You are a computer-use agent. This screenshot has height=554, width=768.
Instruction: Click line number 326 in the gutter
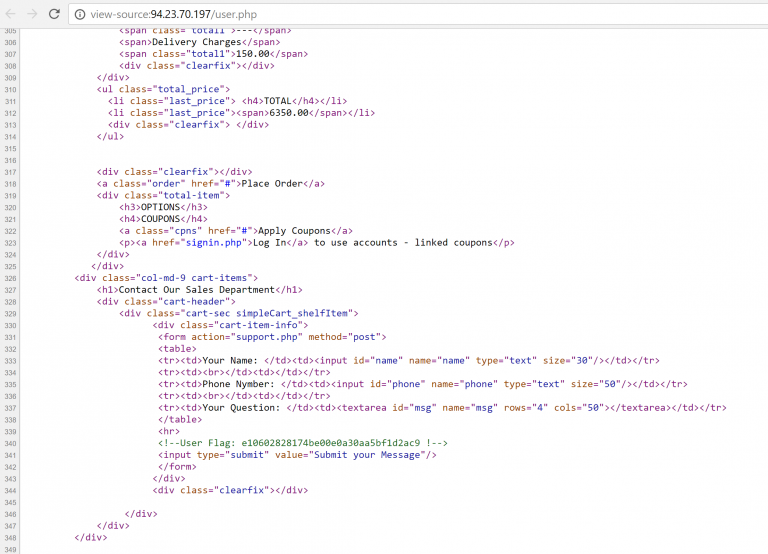[10, 278]
